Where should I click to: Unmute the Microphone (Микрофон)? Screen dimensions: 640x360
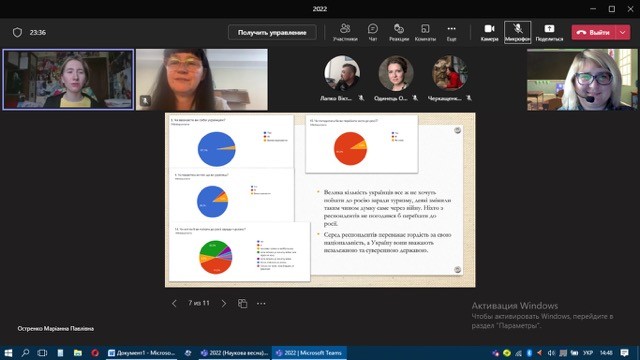coord(518,32)
